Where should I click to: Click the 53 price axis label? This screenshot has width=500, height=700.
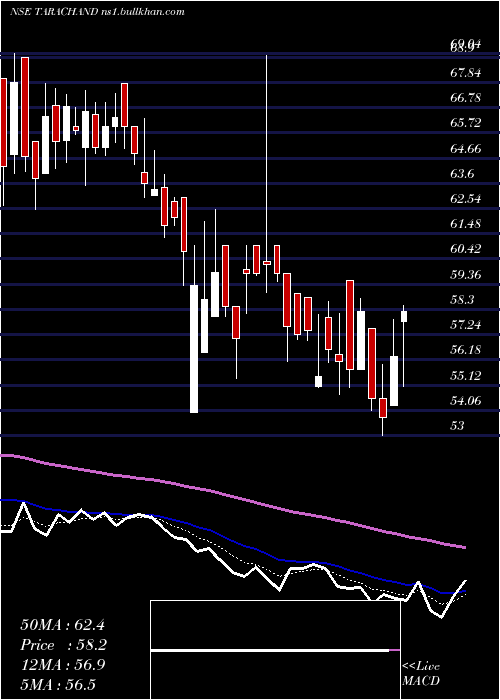pyautogui.click(x=458, y=426)
